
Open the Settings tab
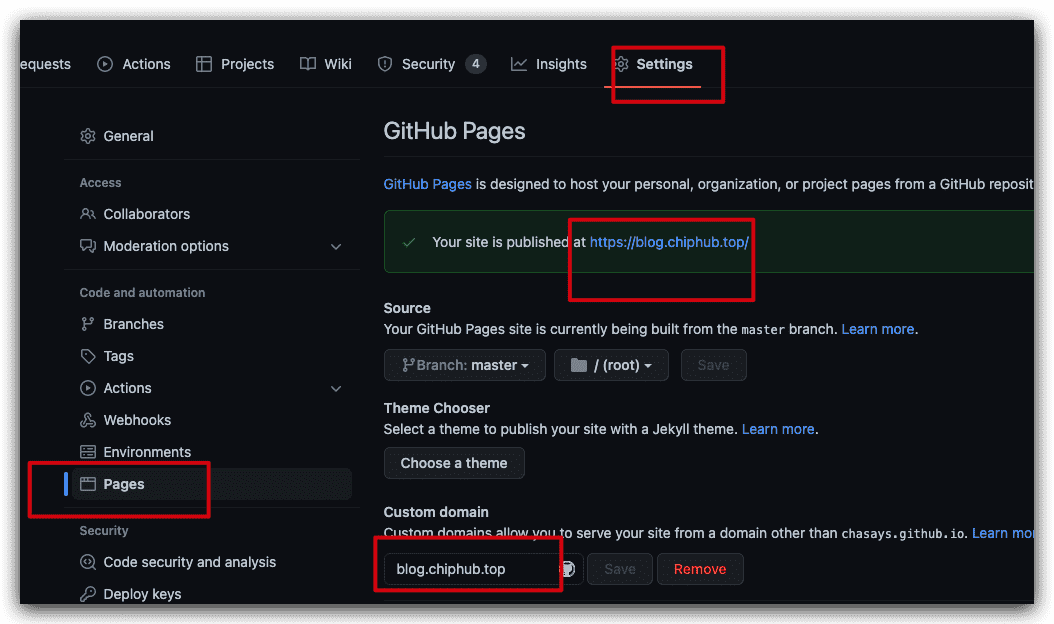653,64
